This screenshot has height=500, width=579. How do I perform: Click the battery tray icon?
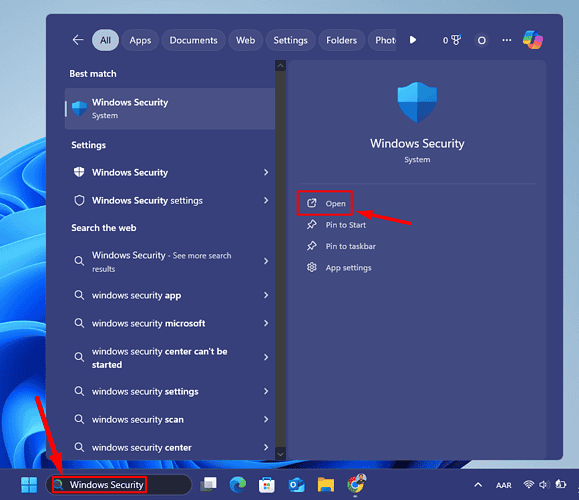(x=561, y=484)
